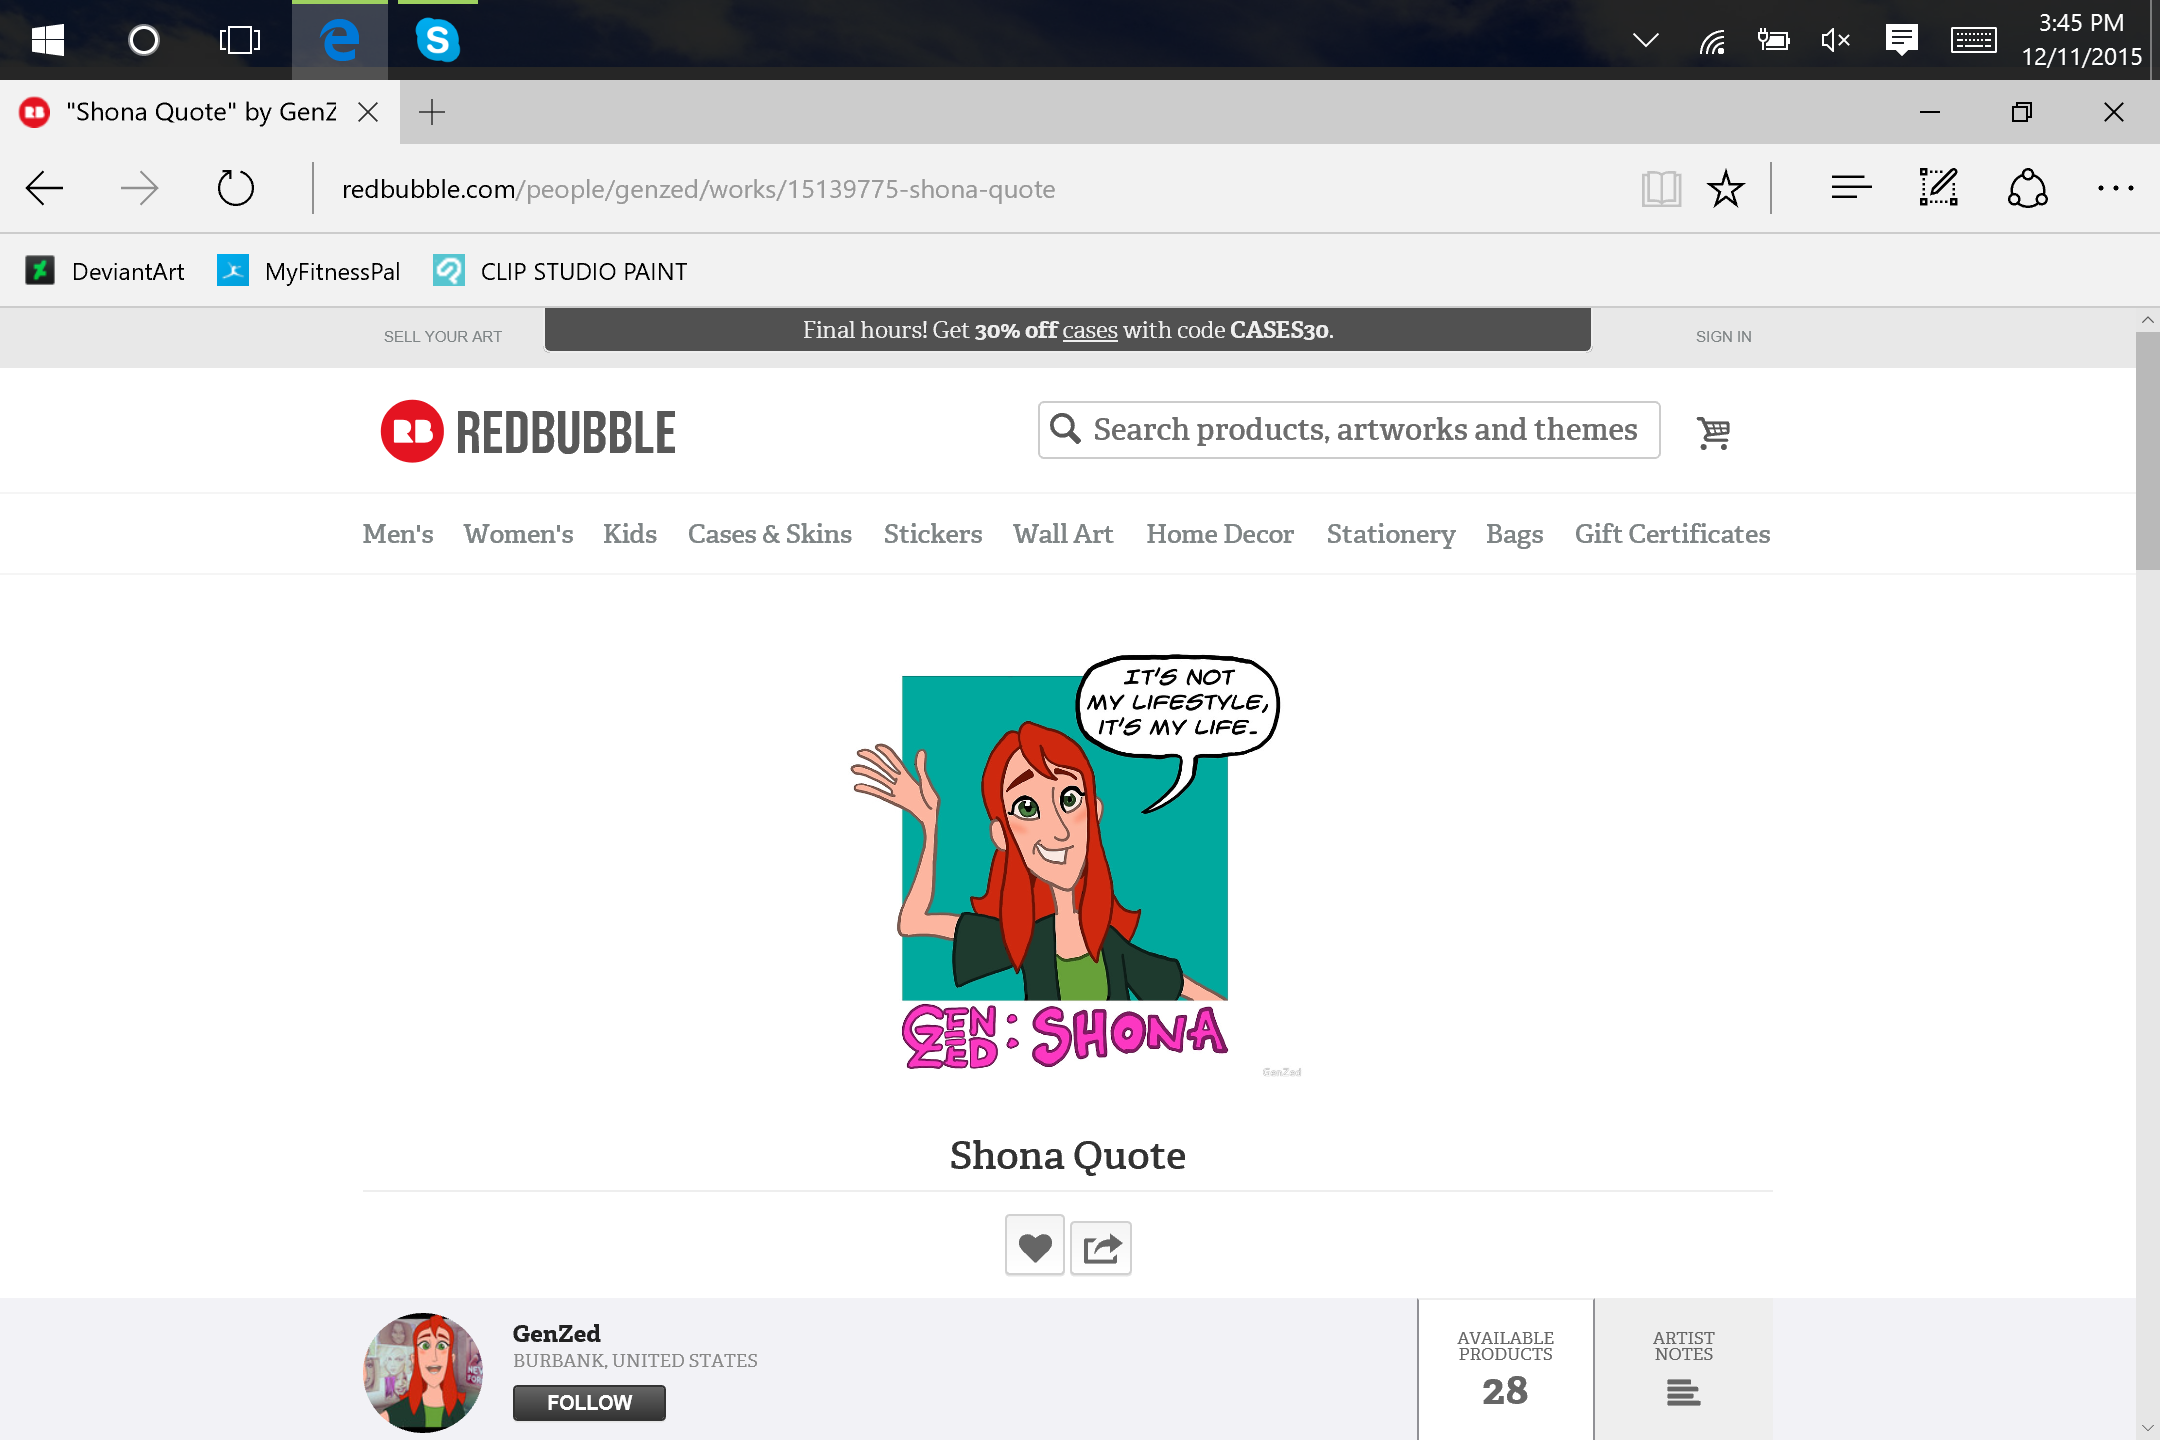Screen dimensions: 2160x1440
Task: Go back to the previous page
Action: (44, 188)
